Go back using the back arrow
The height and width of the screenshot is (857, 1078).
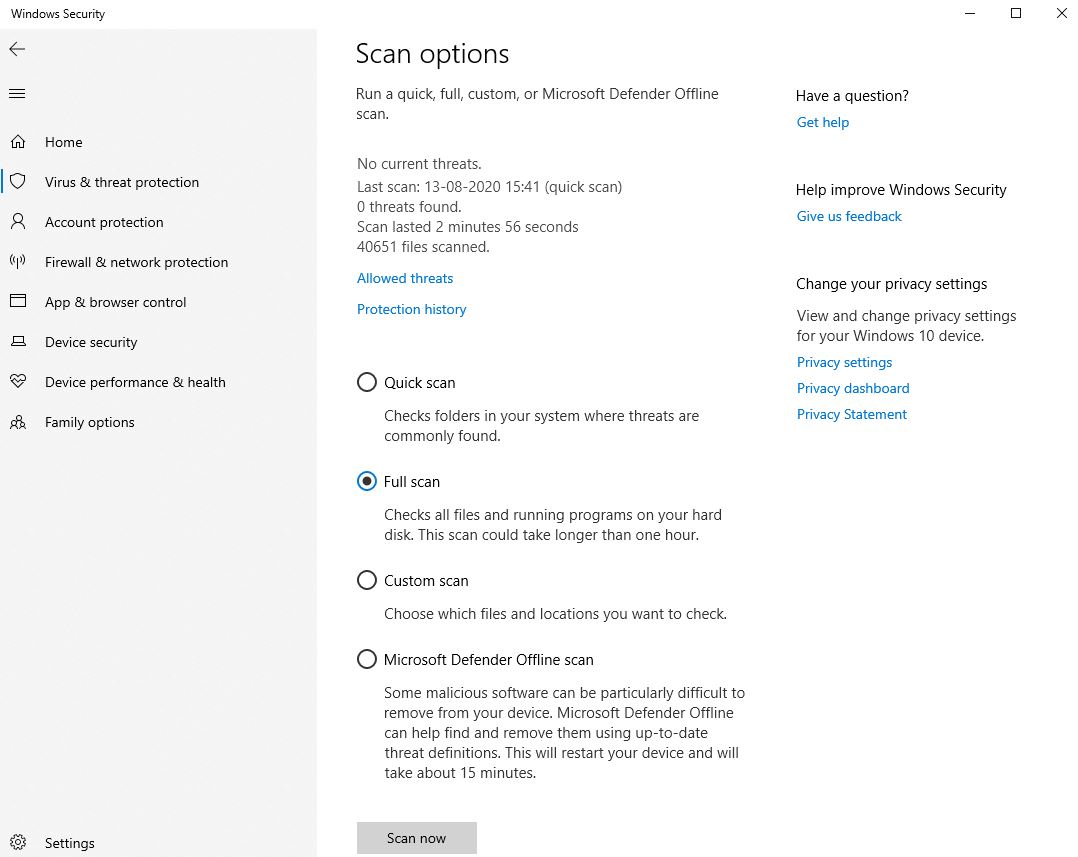pyautogui.click(x=17, y=49)
